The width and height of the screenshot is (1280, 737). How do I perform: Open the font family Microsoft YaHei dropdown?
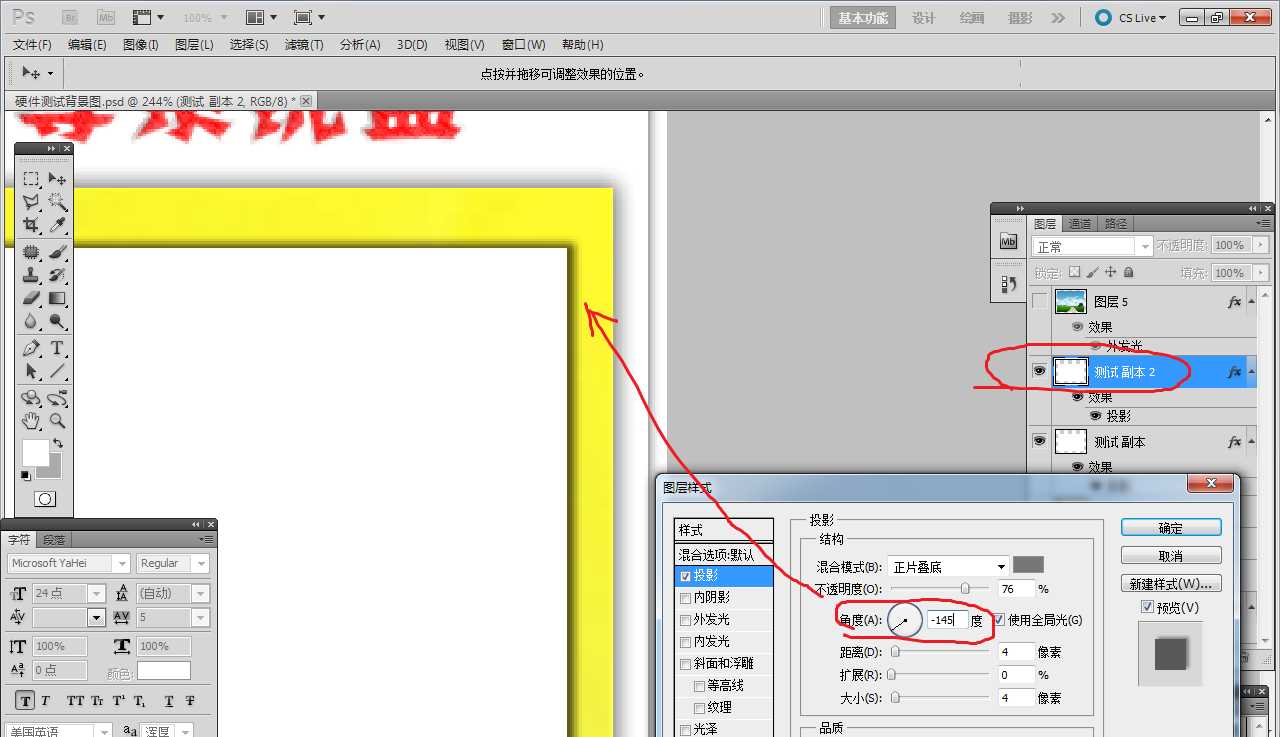(x=68, y=564)
